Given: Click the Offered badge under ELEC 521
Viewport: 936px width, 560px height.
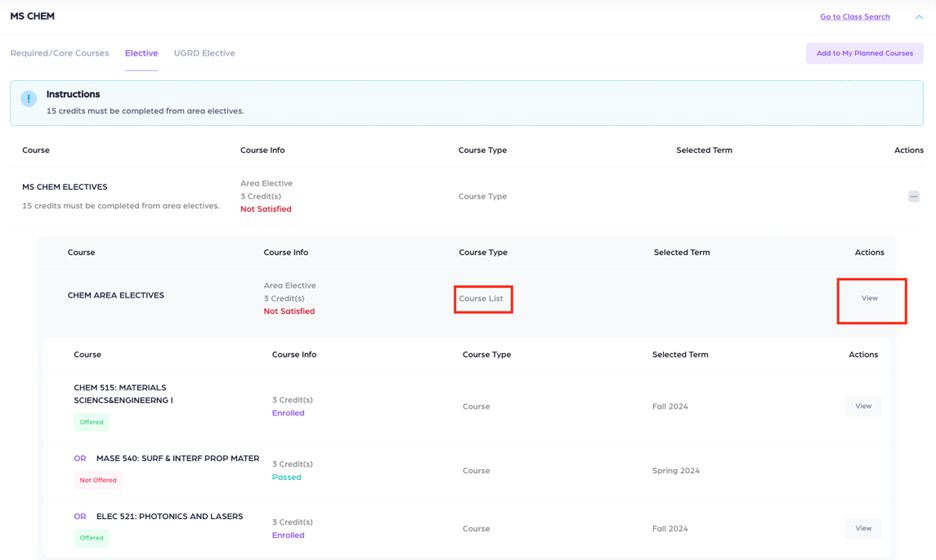Looking at the screenshot, I should [91, 537].
